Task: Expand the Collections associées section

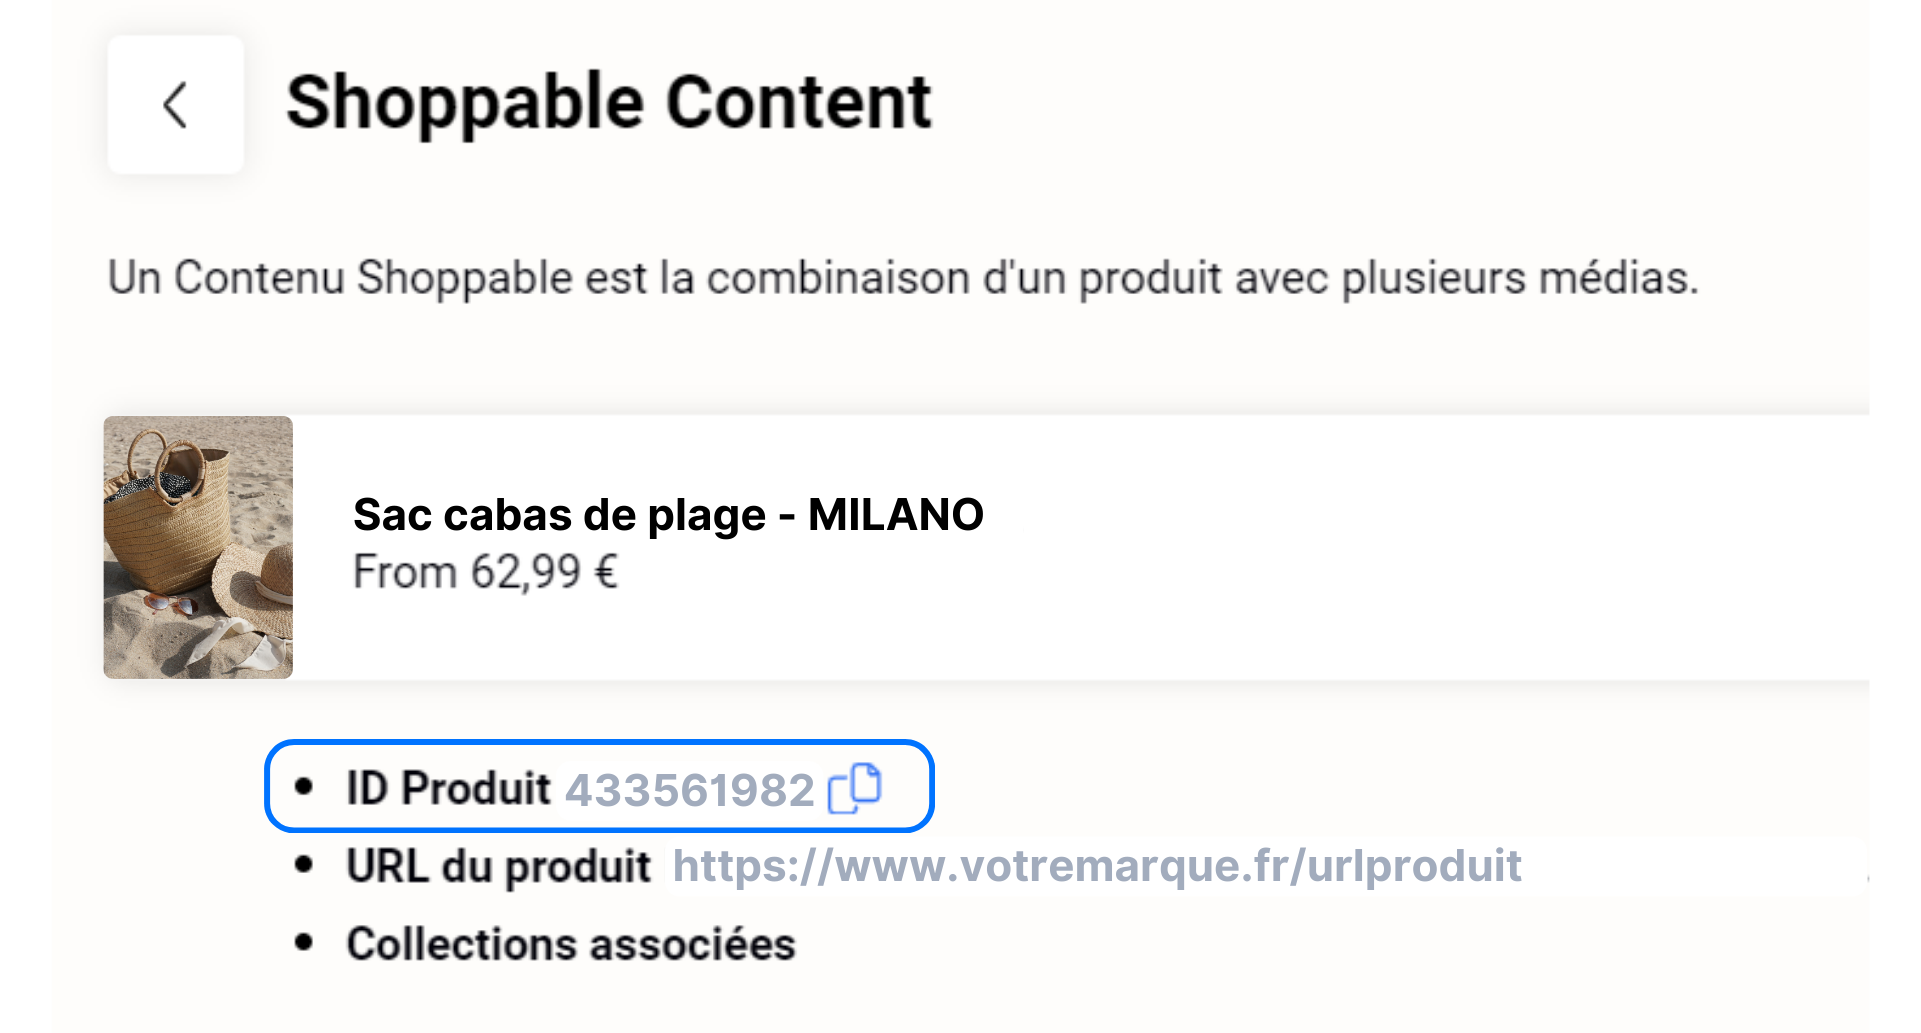Action: (571, 942)
